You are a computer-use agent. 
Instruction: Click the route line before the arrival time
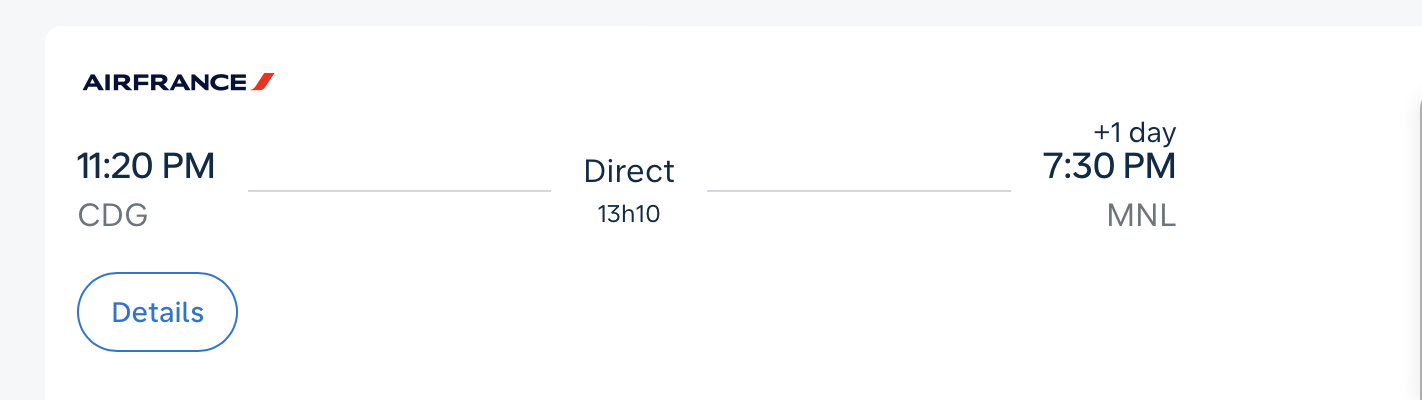[x=858, y=190]
